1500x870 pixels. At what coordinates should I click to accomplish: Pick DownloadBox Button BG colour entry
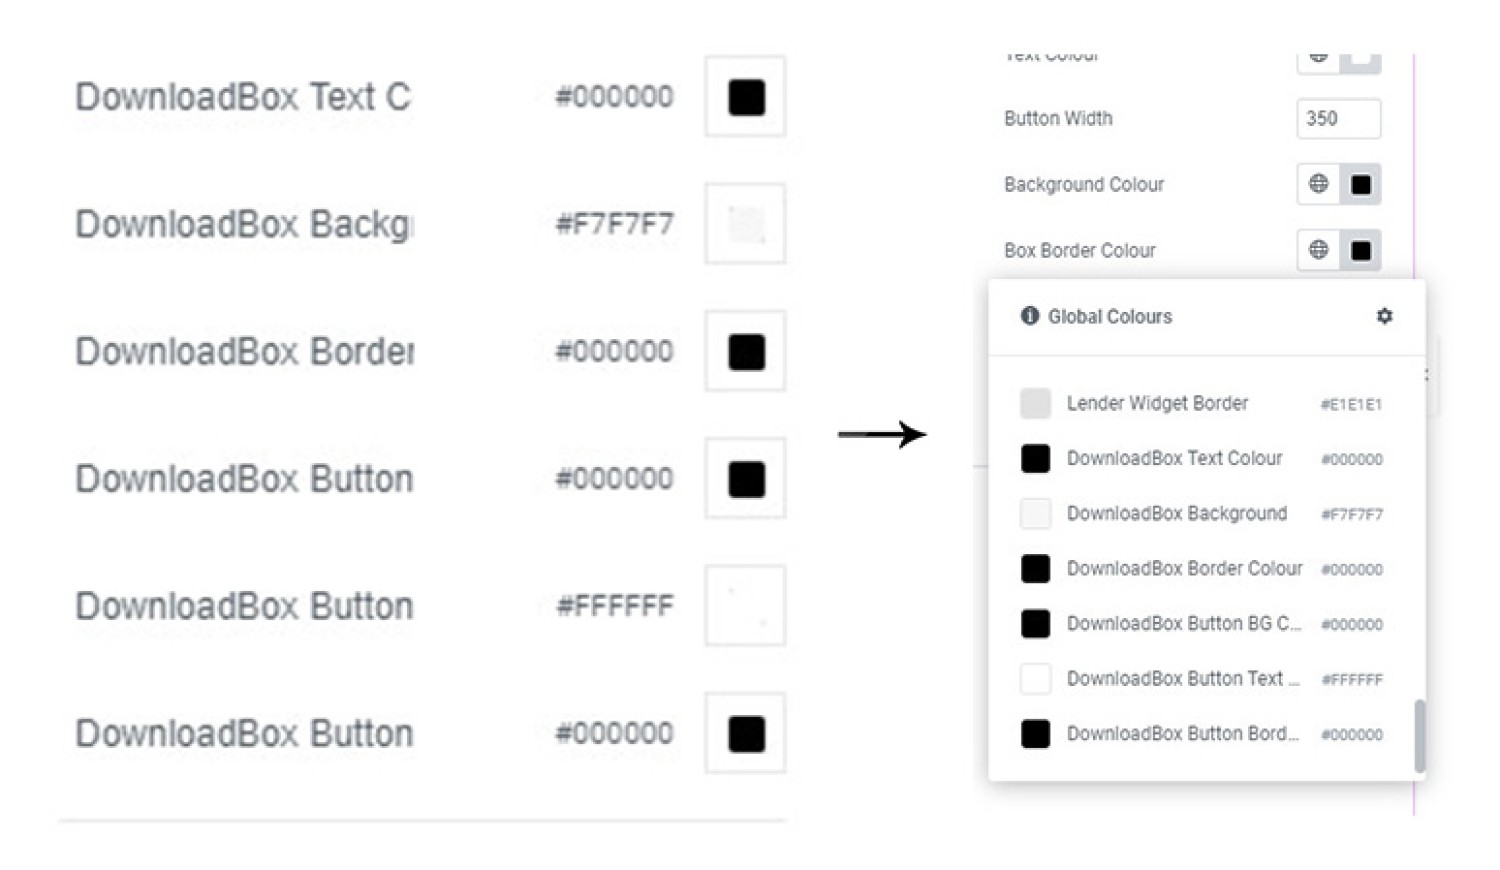pyautogui.click(x=1201, y=623)
